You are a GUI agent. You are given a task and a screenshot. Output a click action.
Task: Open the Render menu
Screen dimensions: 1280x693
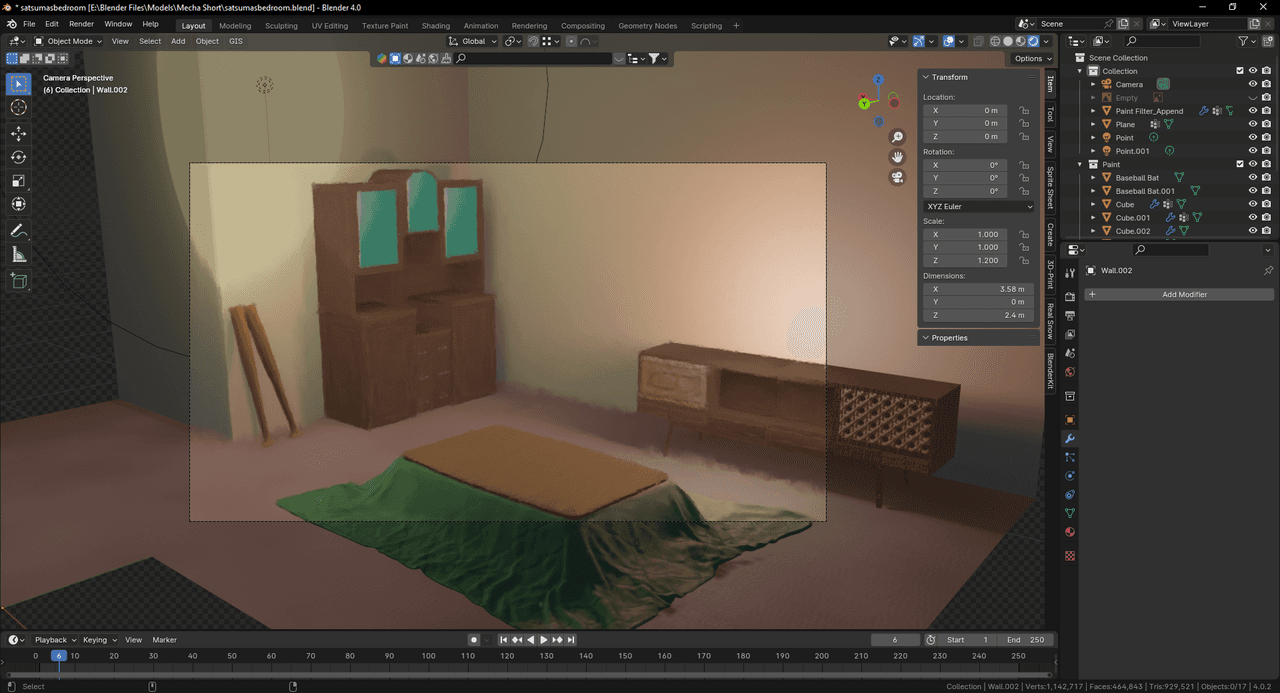(x=81, y=24)
